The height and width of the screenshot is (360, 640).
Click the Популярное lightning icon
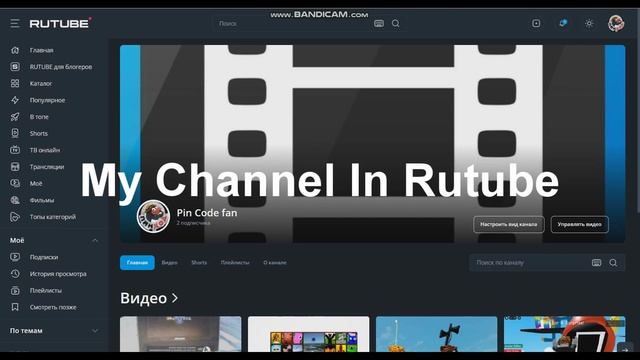pyautogui.click(x=15, y=100)
